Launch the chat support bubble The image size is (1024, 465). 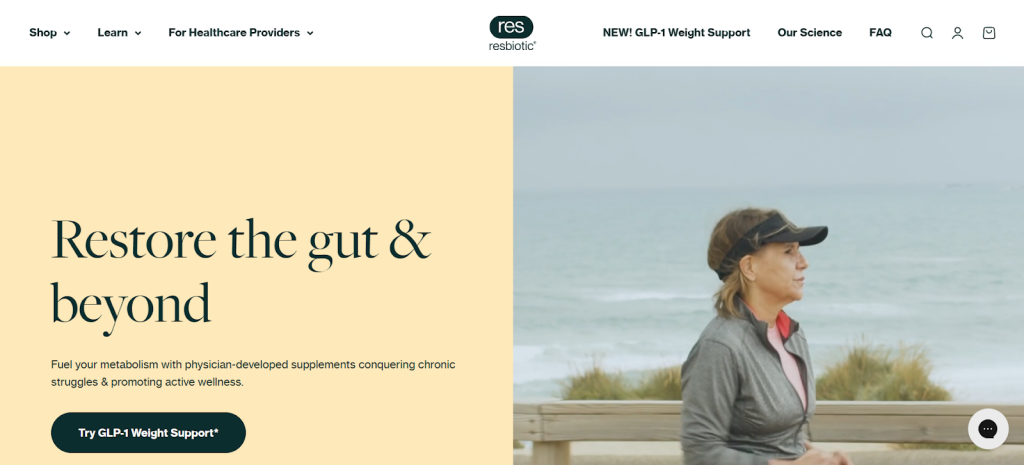click(988, 429)
